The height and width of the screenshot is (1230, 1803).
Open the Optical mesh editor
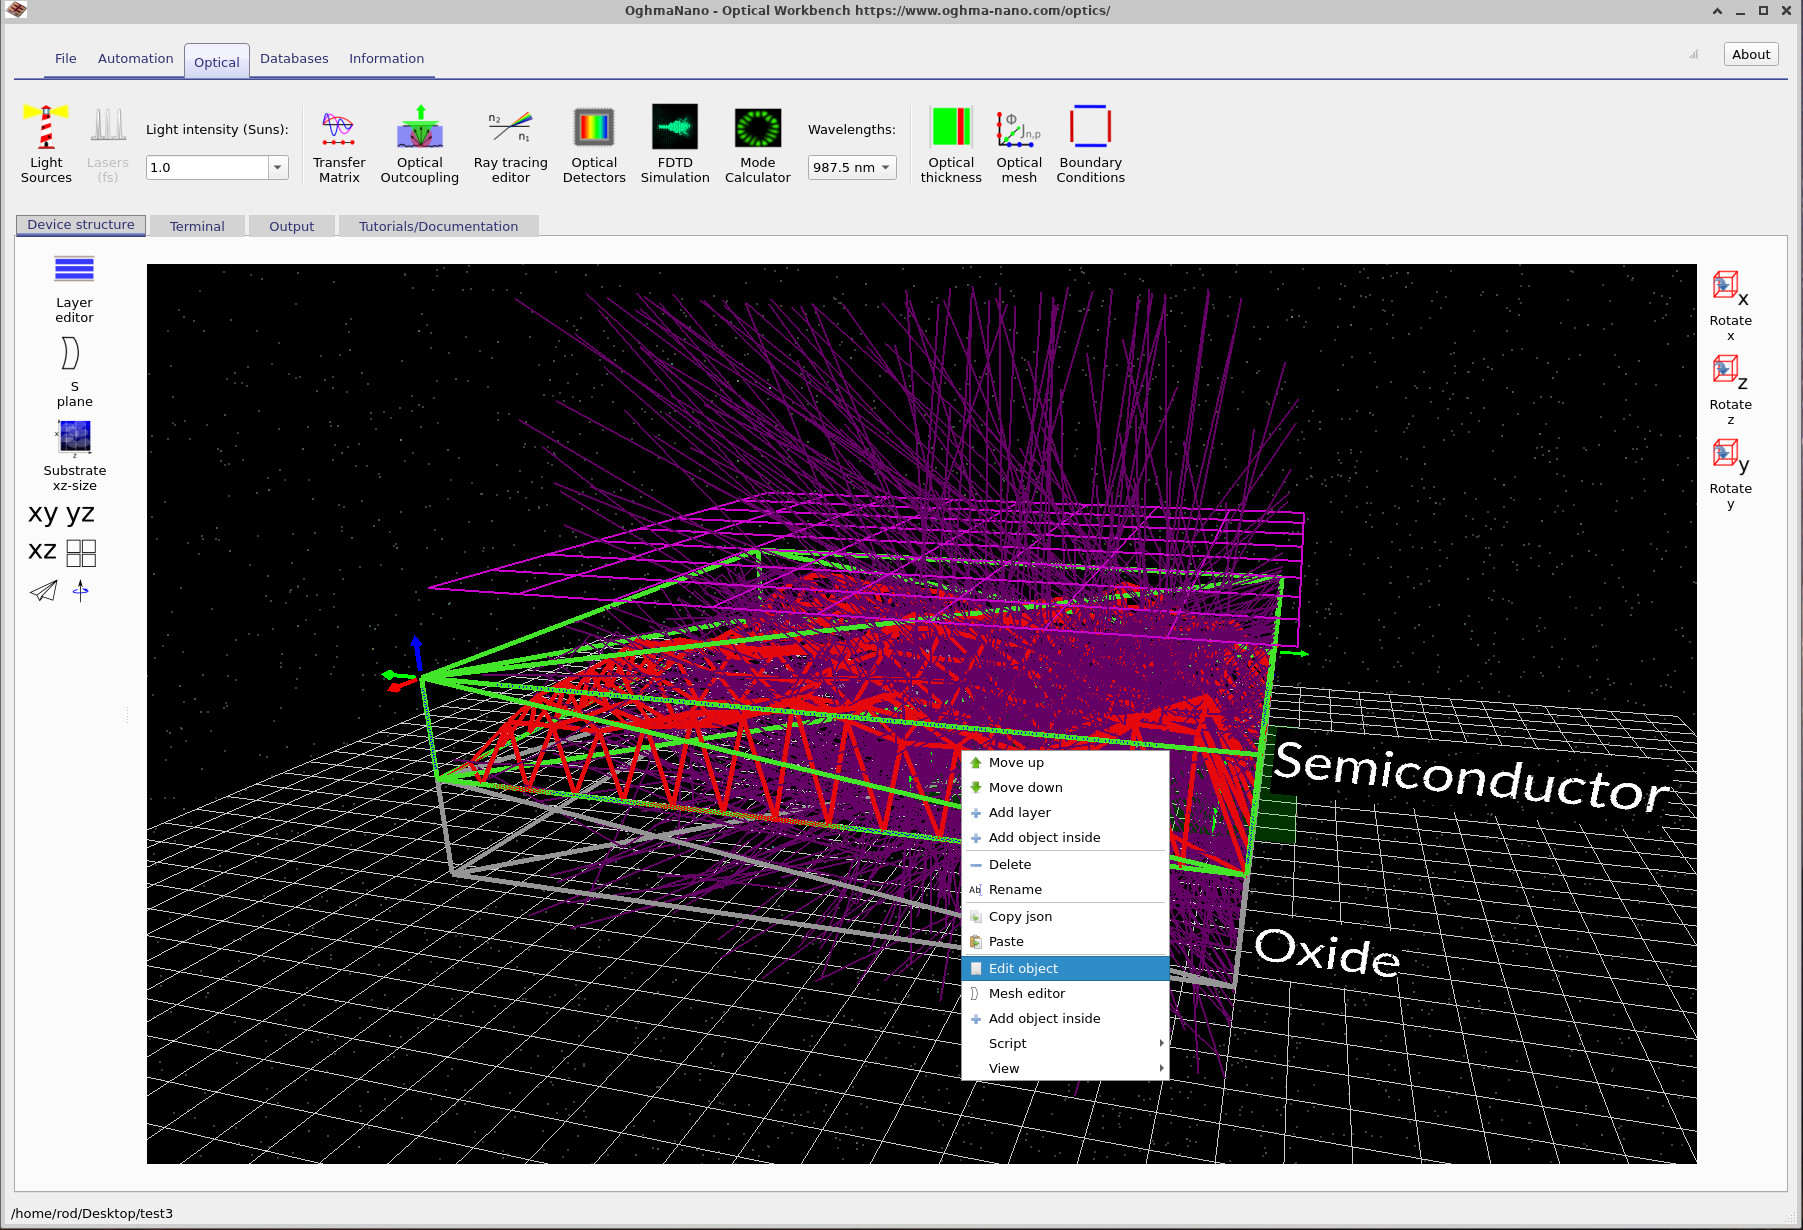click(x=1017, y=144)
